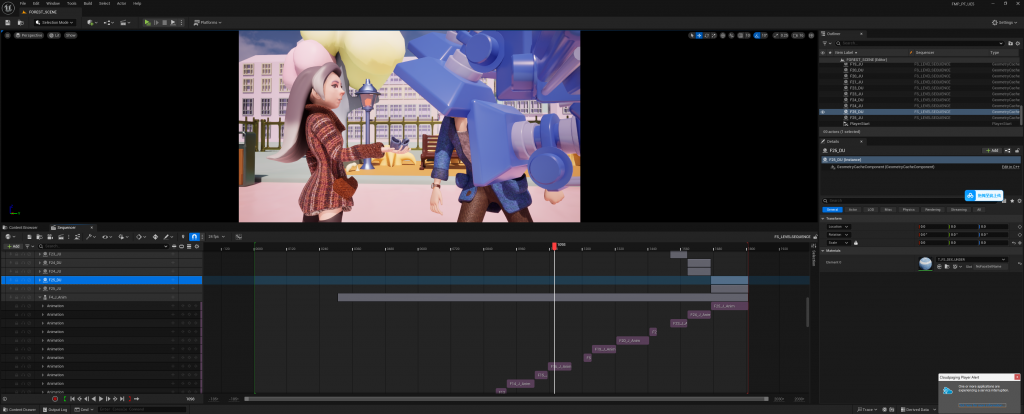
Task: Expand the F26_DU track in Sequencer
Action: tap(42, 280)
